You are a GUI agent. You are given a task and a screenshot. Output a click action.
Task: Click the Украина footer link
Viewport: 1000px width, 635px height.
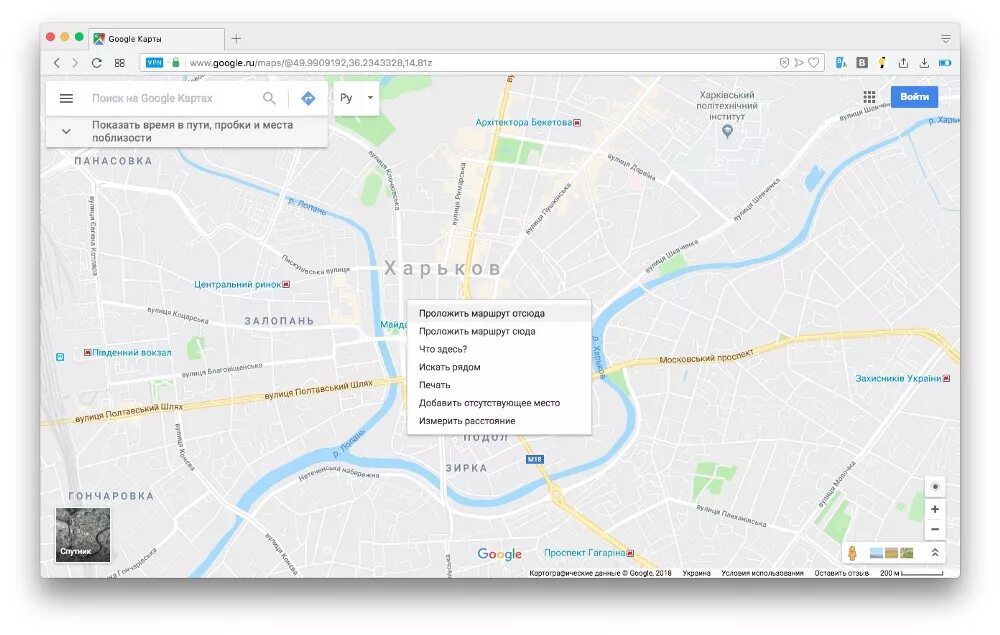point(696,573)
